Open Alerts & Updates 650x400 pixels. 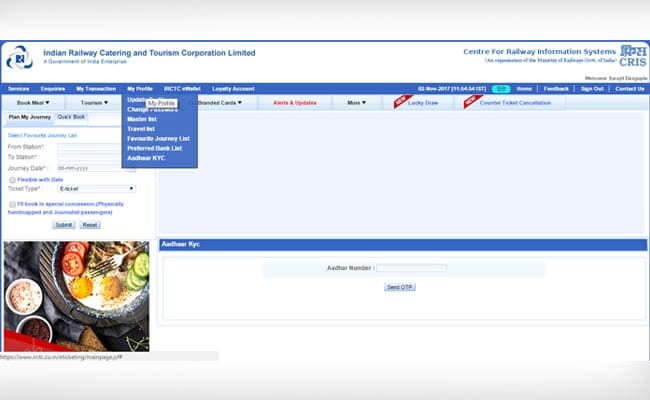(295, 103)
